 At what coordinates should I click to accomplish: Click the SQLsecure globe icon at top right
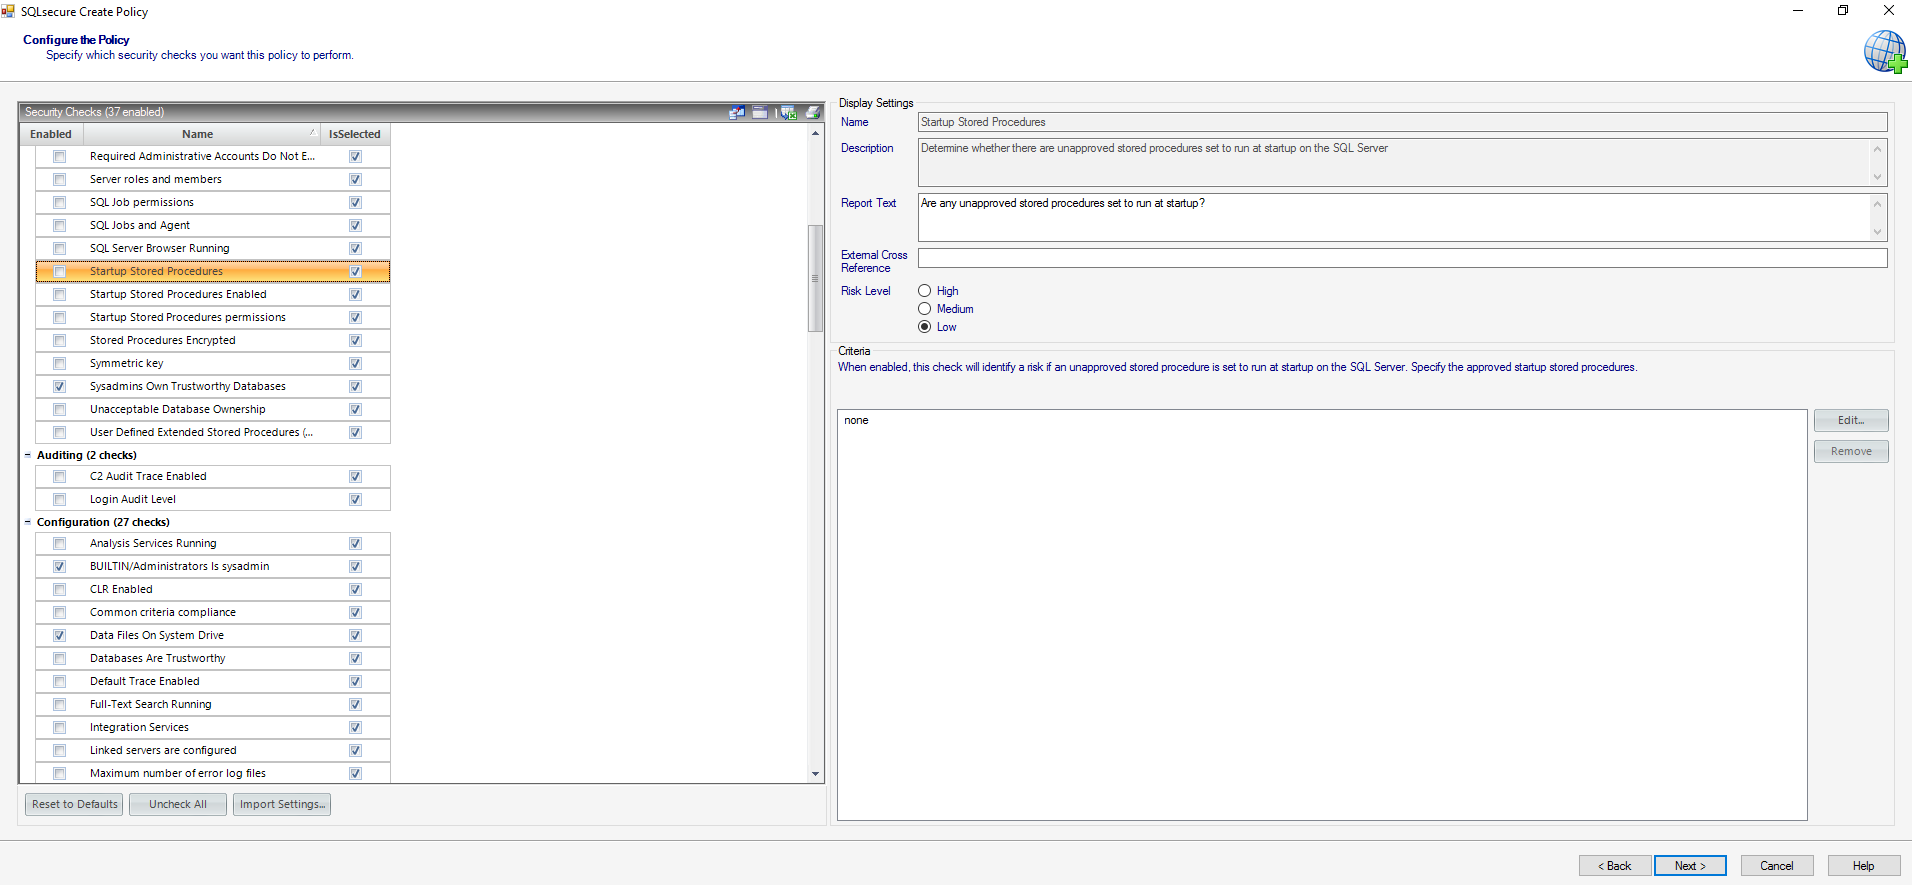pyautogui.click(x=1884, y=51)
